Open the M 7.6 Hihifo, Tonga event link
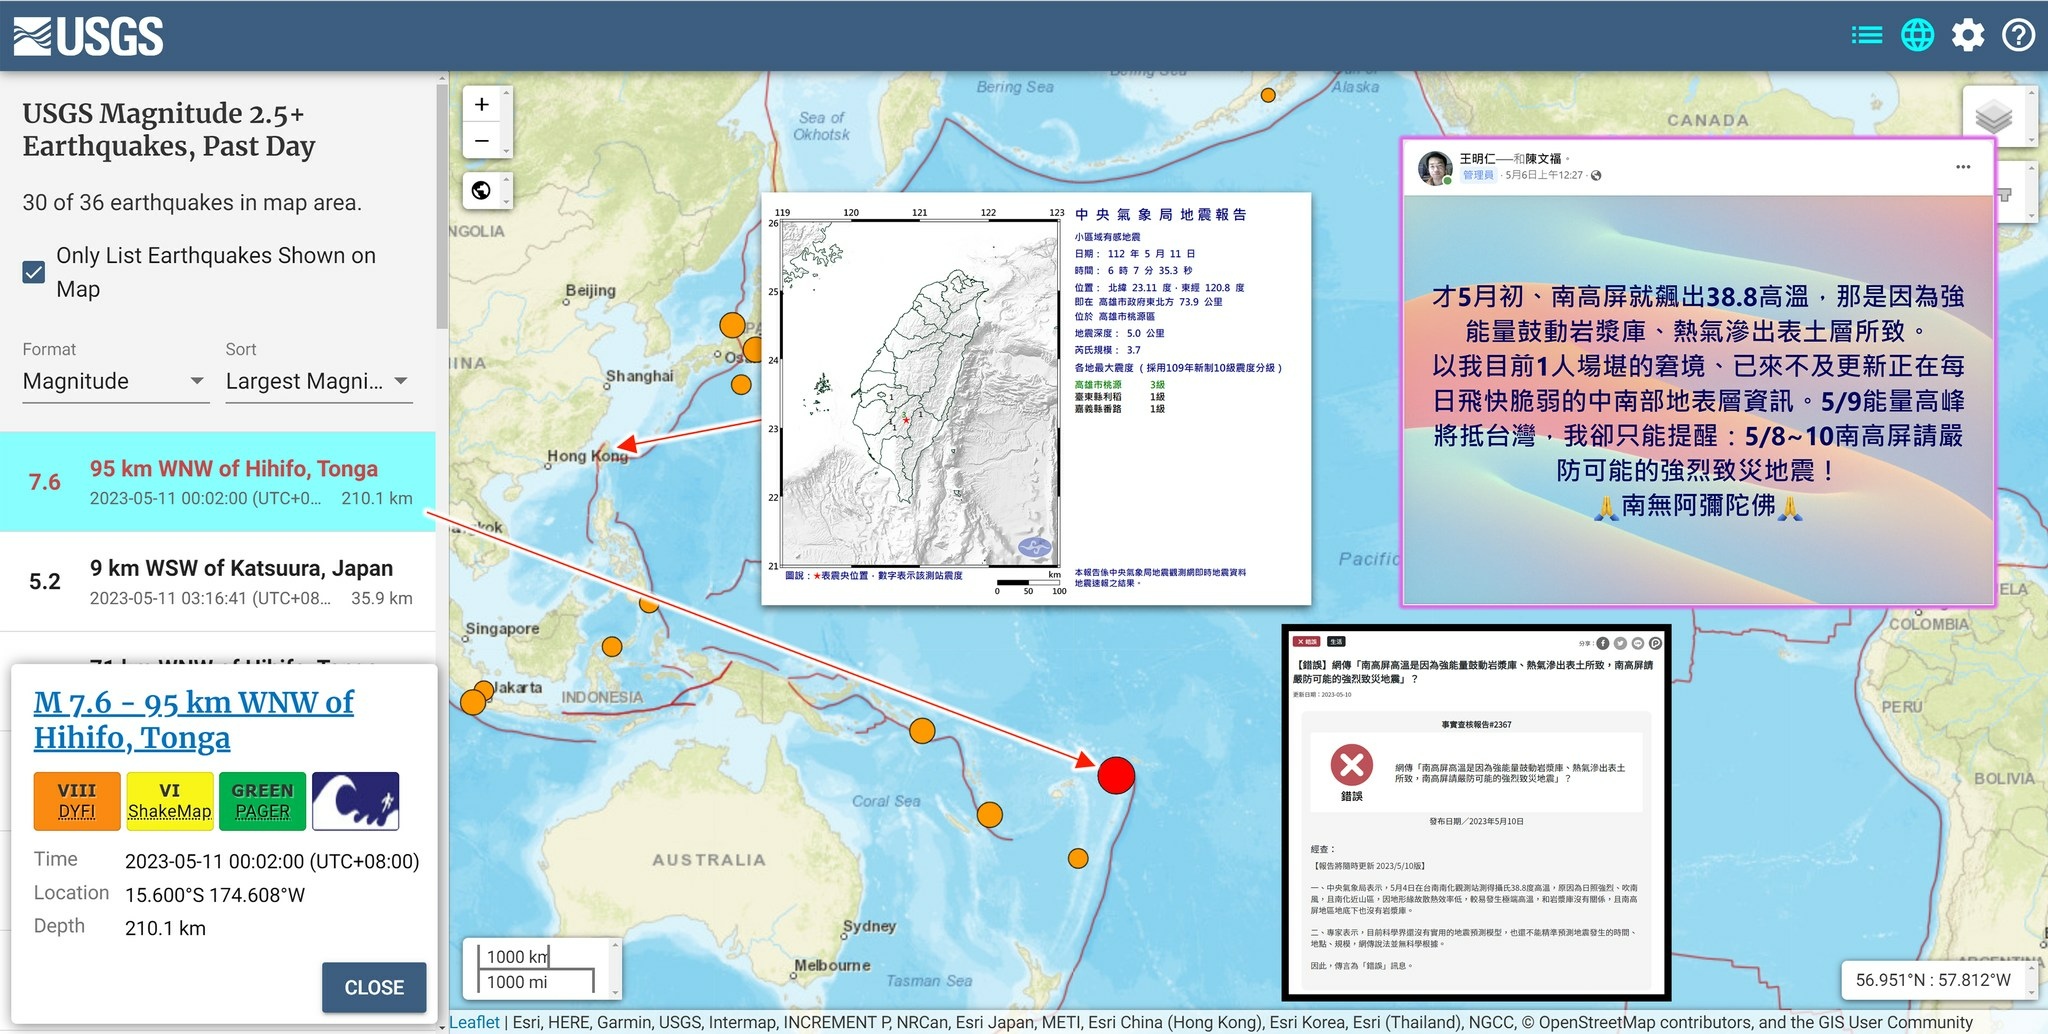Image resolution: width=2048 pixels, height=1034 pixels. click(x=193, y=720)
